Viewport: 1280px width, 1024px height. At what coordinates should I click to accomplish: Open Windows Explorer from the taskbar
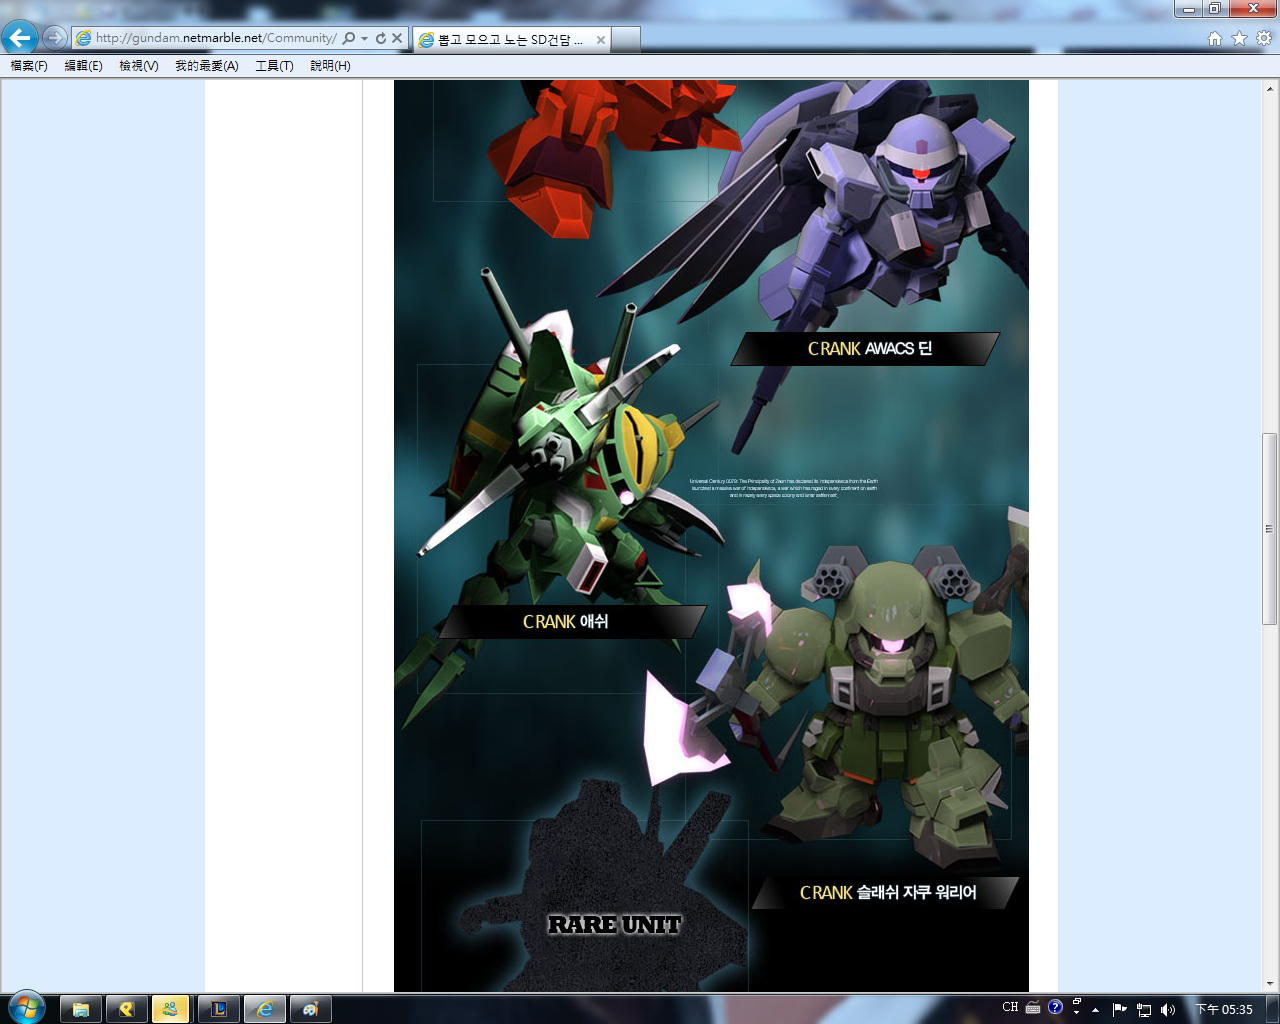82,1009
